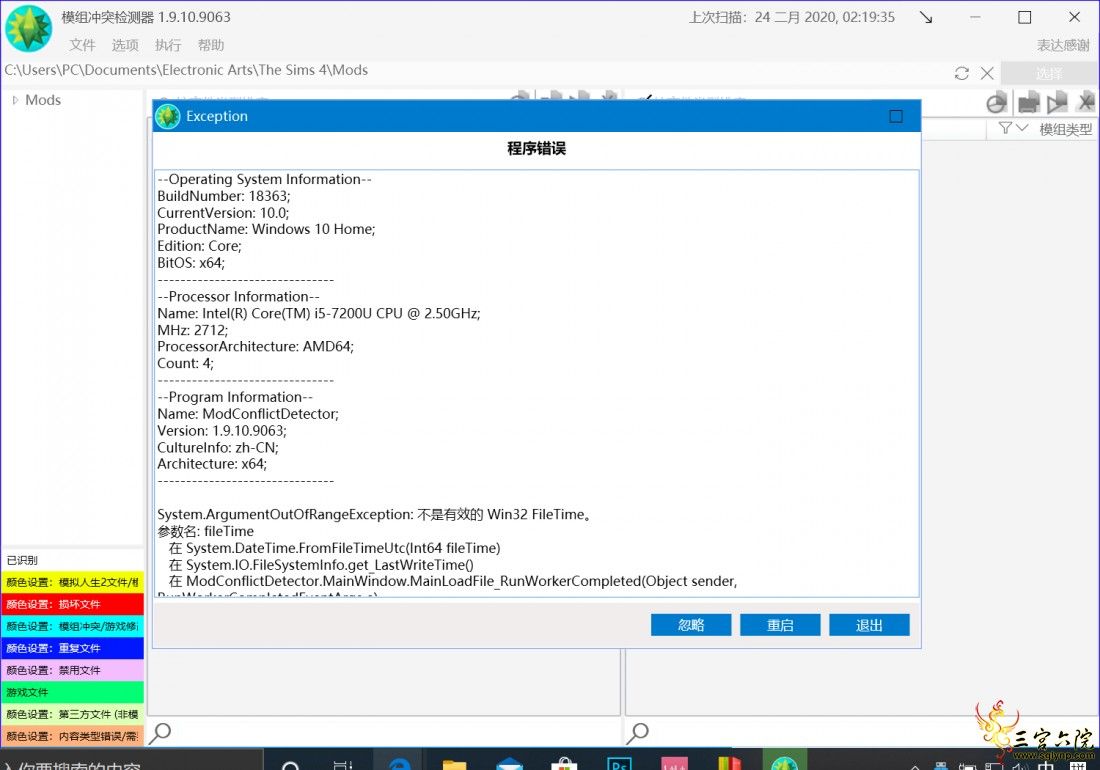Image resolution: width=1100 pixels, height=770 pixels.
Task: Click the Mod Conflict Detector logo icon
Action: tap(29, 28)
